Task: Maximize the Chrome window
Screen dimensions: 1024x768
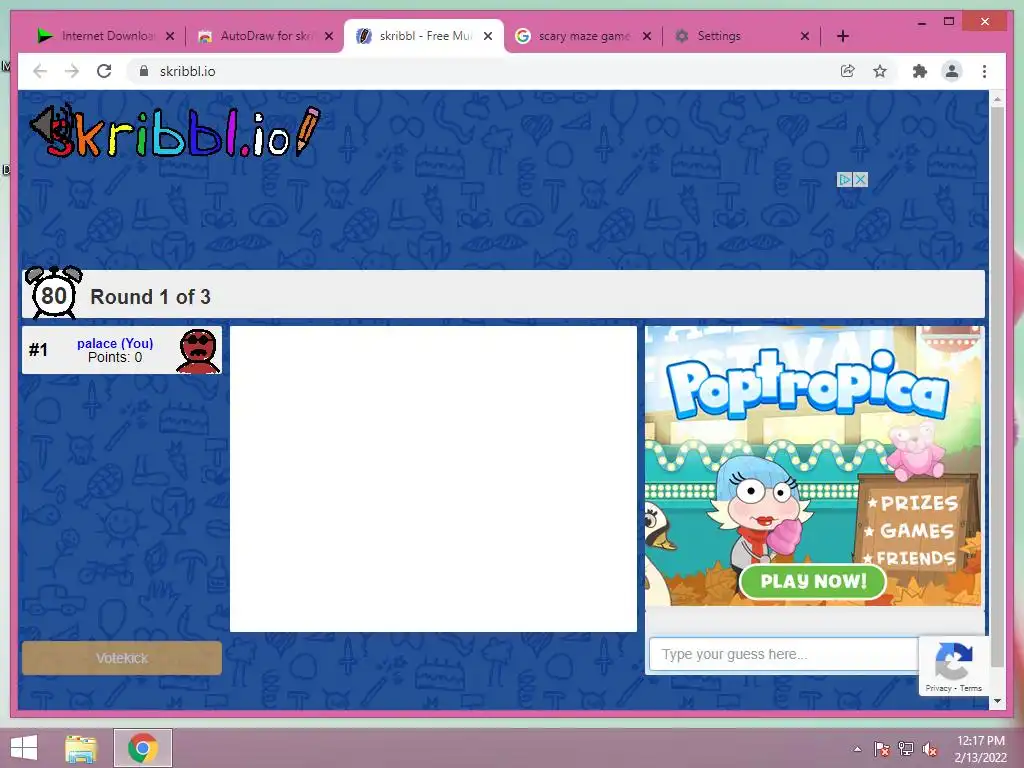Action: (x=949, y=22)
